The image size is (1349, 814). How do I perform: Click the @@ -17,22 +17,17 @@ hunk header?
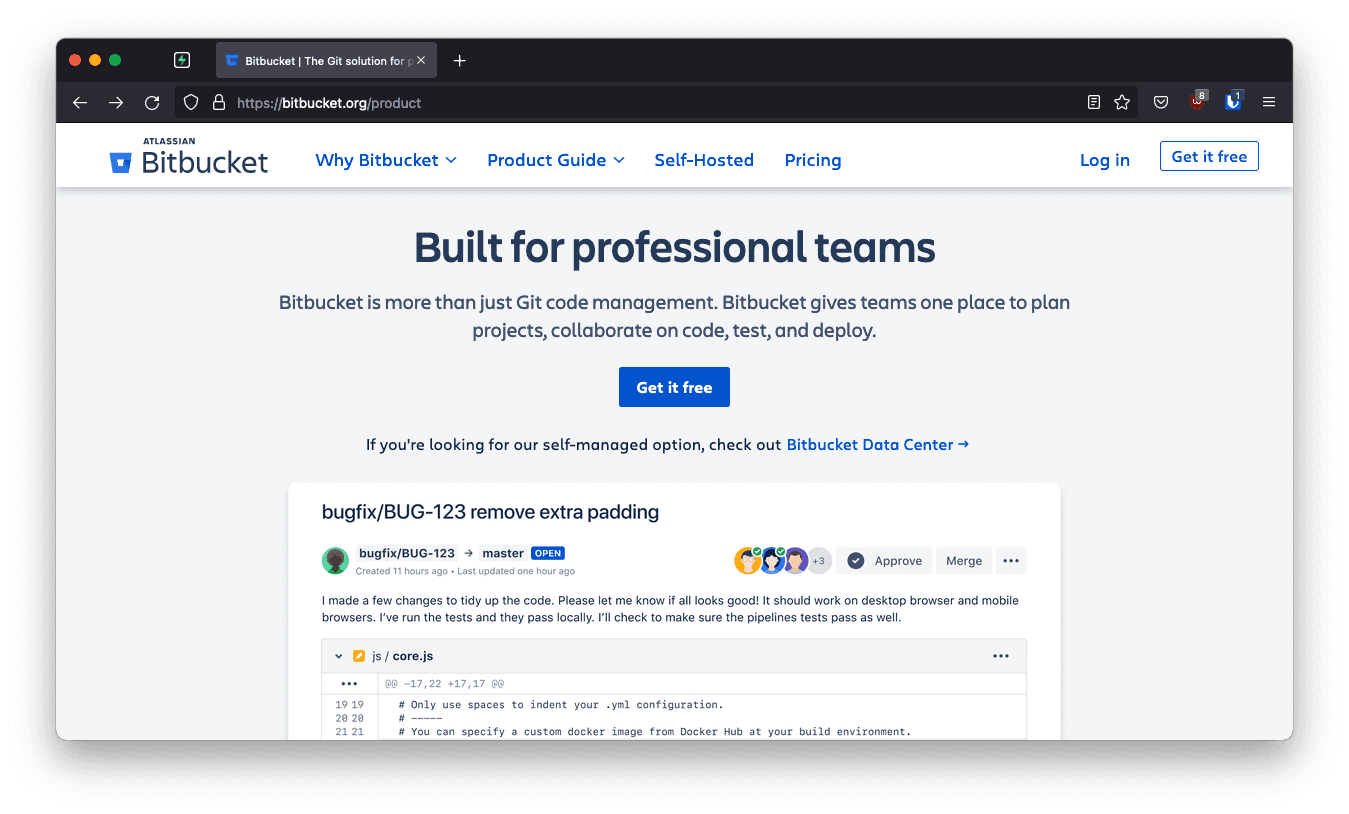point(444,684)
